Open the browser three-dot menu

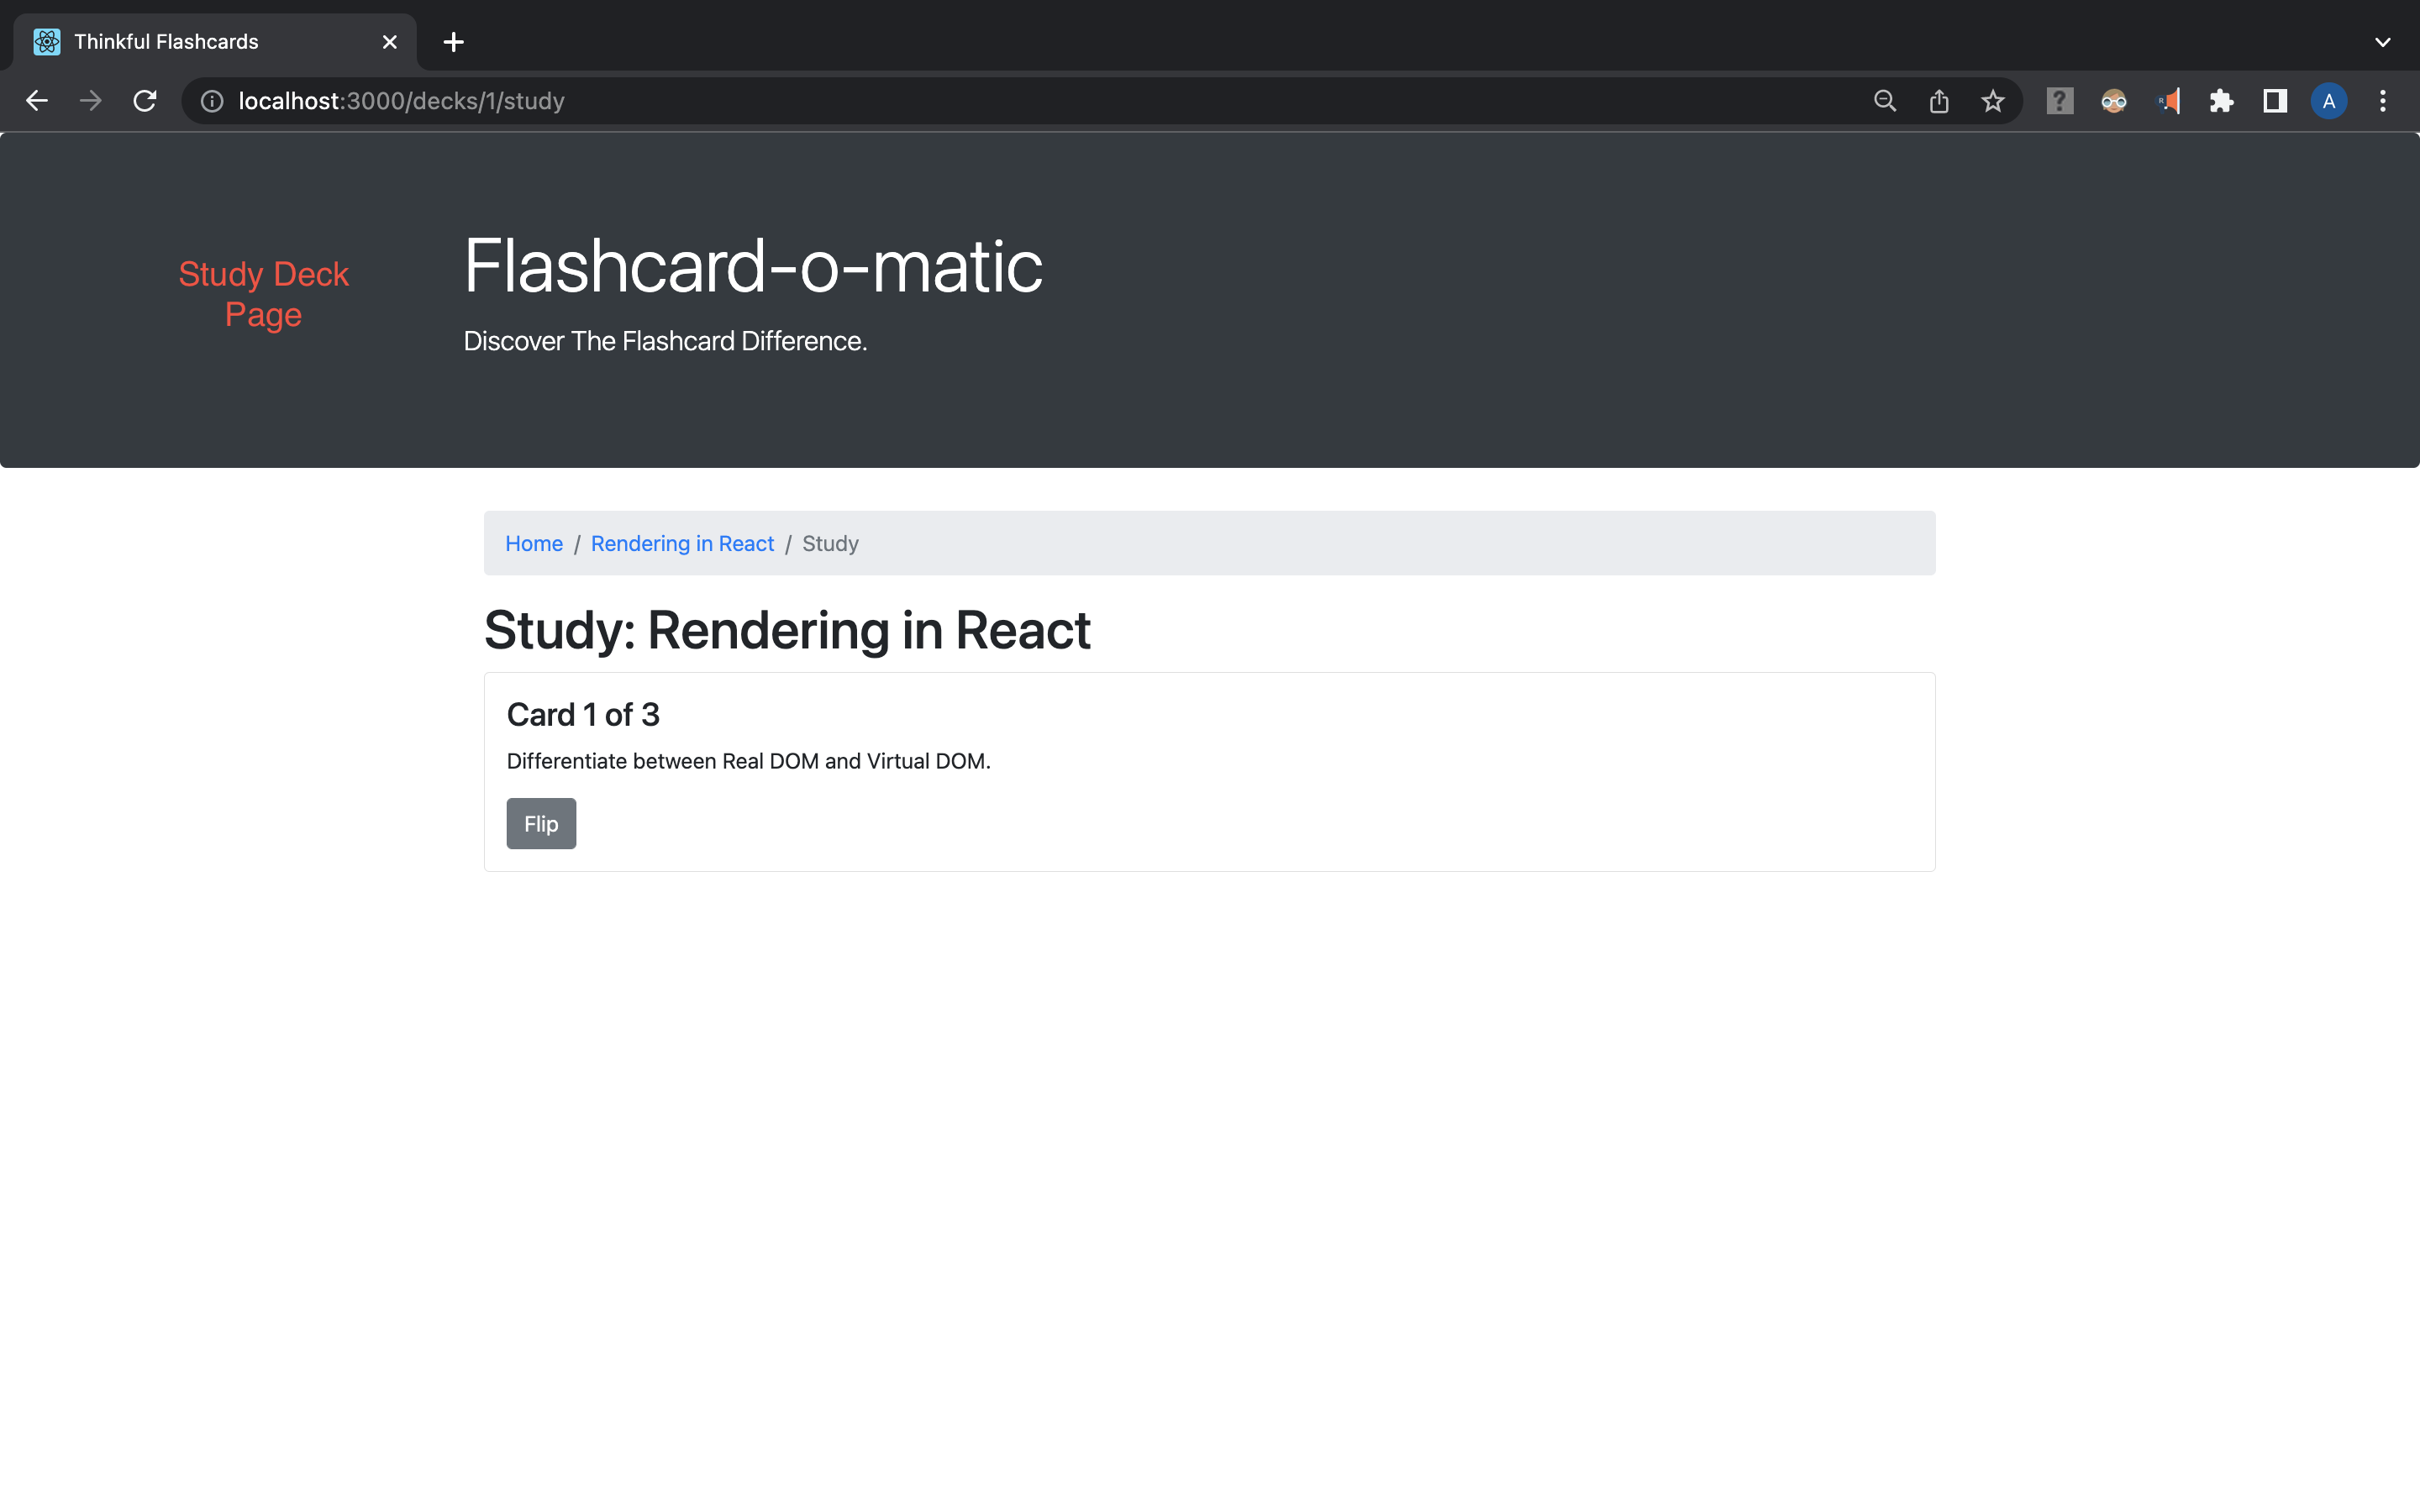pyautogui.click(x=2383, y=100)
